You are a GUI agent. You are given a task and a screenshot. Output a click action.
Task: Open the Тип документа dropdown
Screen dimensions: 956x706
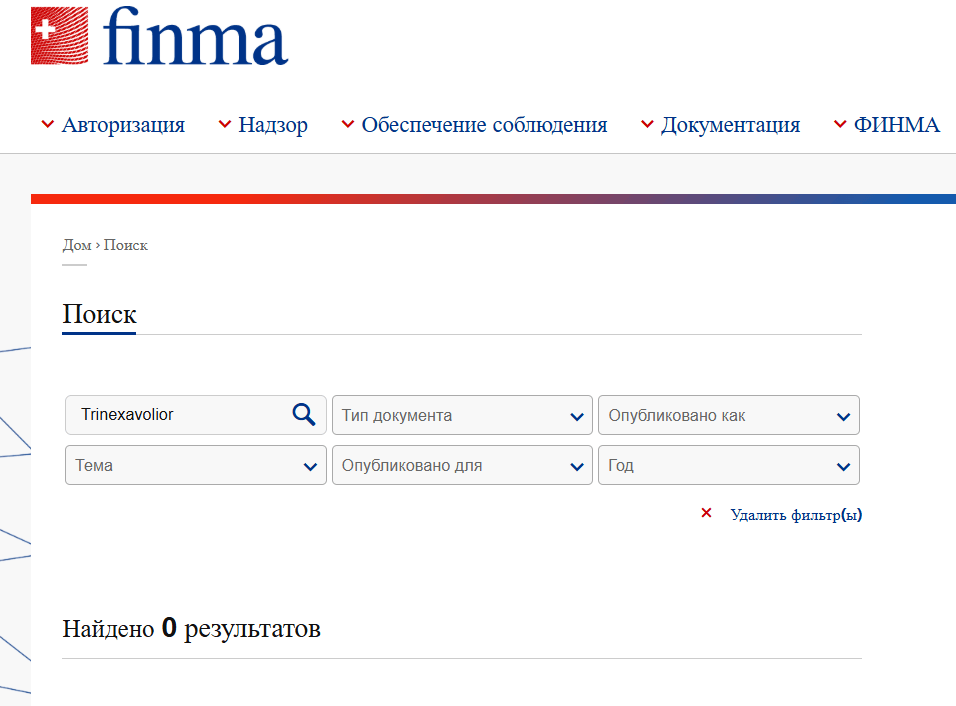[461, 414]
